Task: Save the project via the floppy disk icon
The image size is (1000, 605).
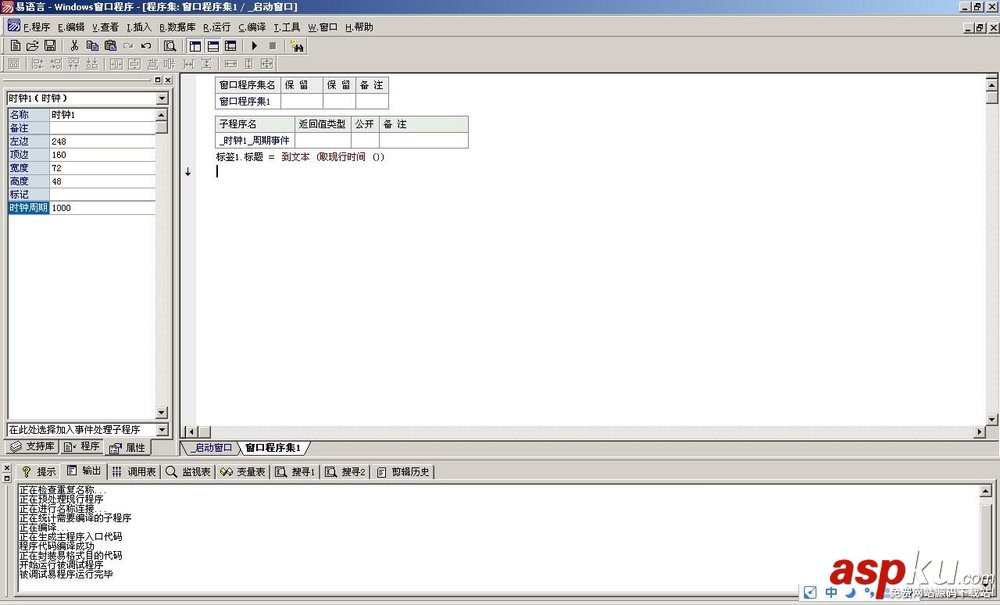Action: coord(50,46)
